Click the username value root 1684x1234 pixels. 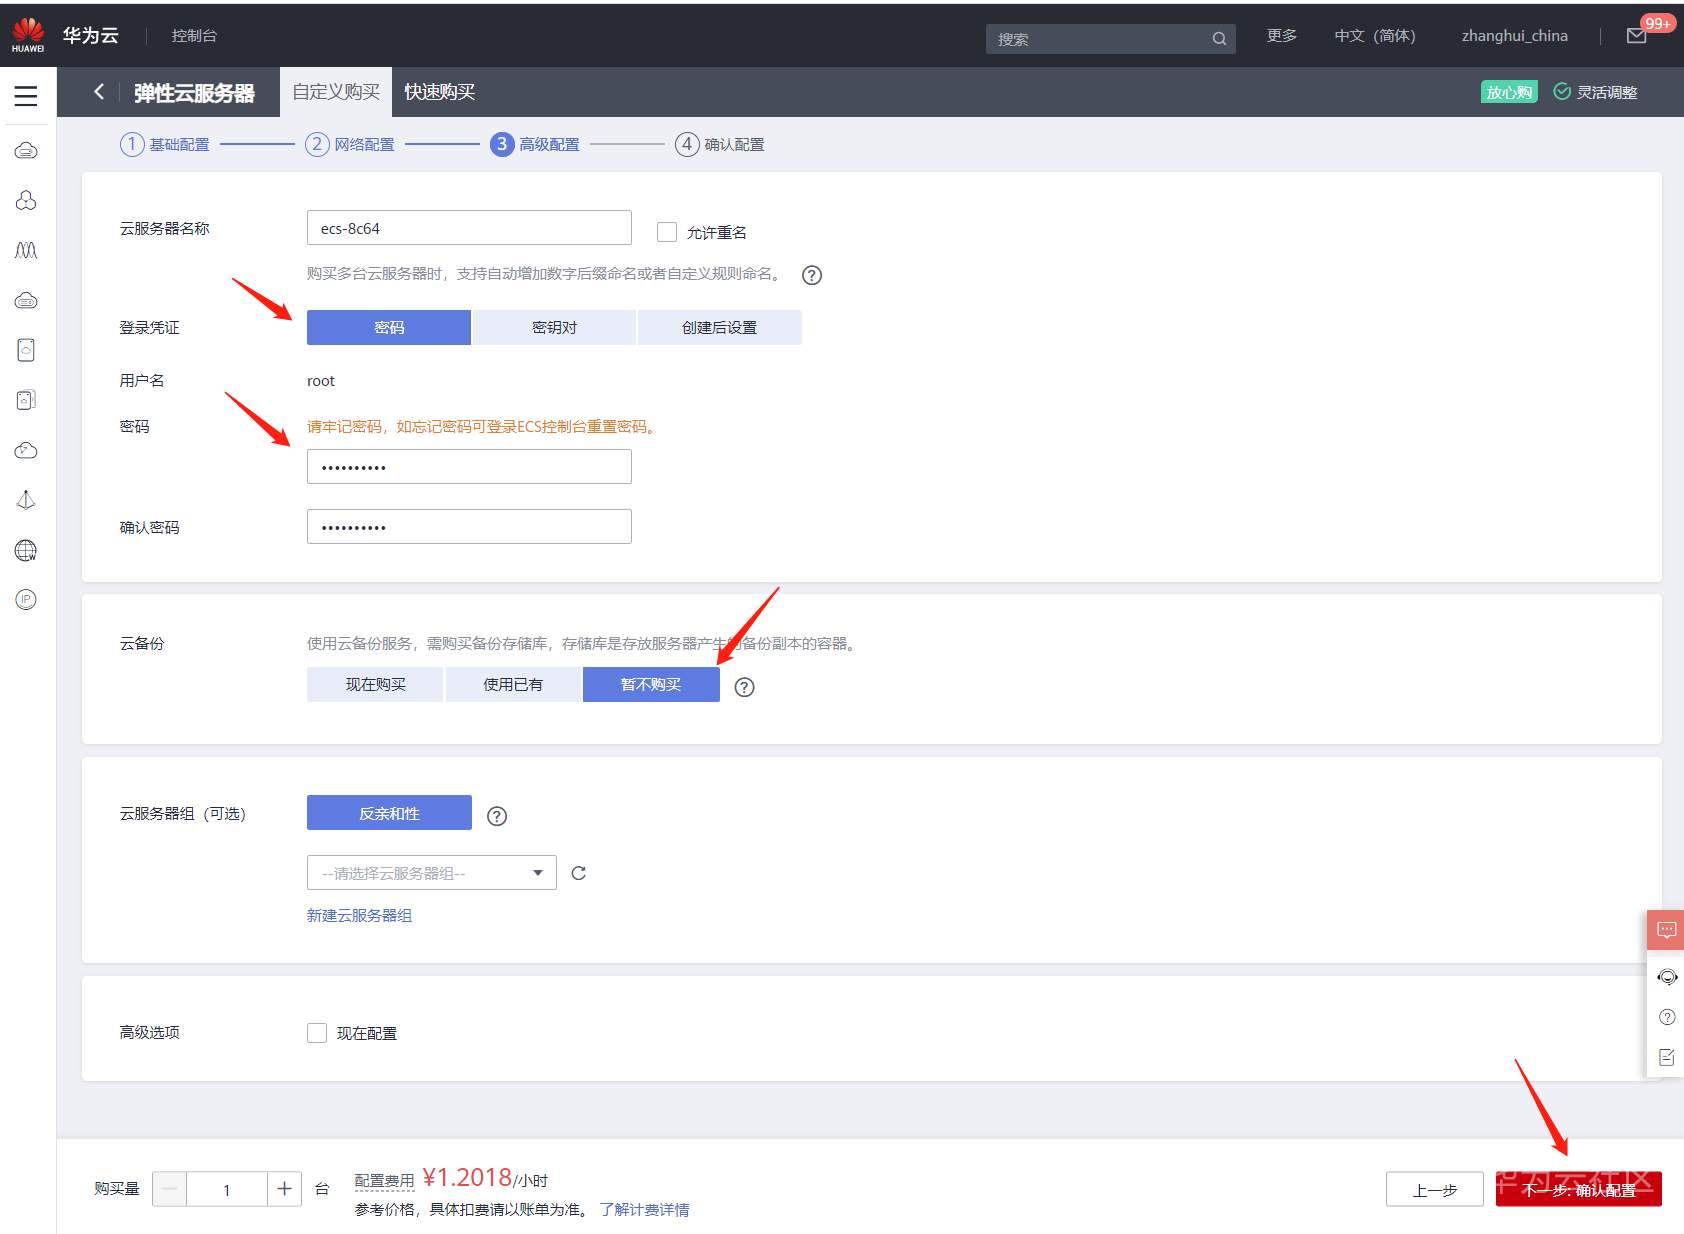click(x=321, y=381)
